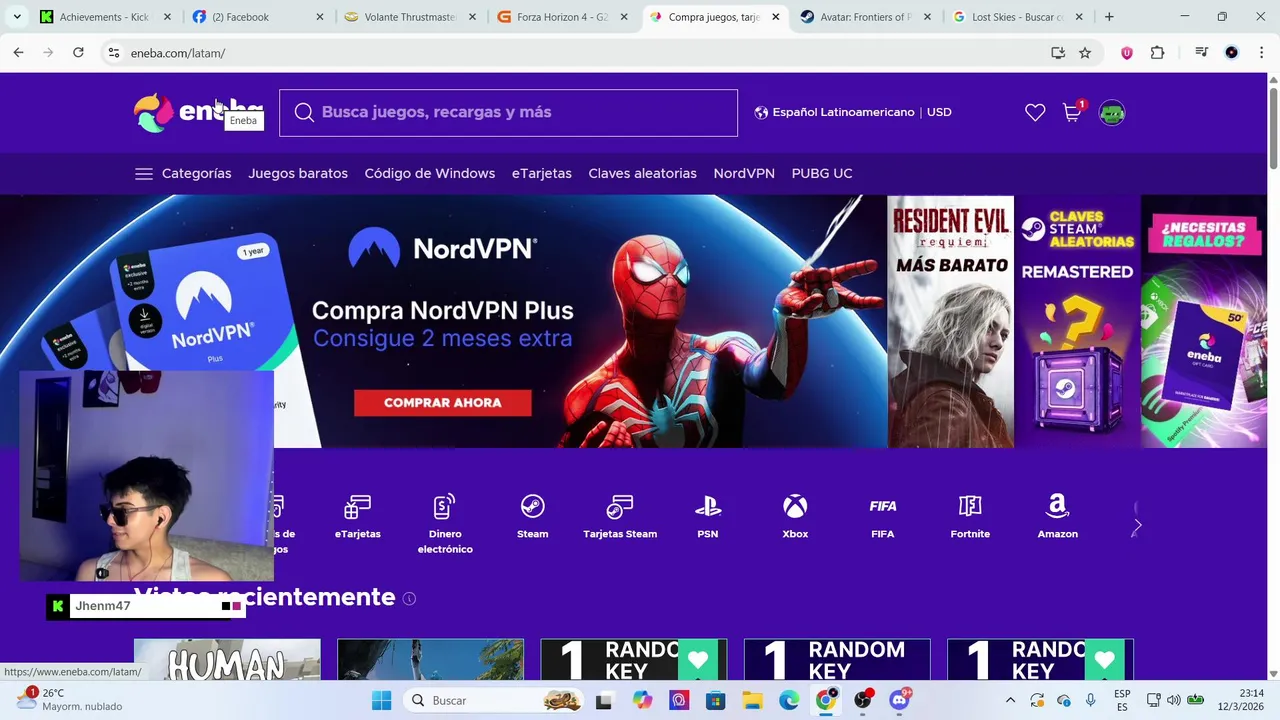Open the tab search dropdown arrow
The width and height of the screenshot is (1280, 720).
click(17, 17)
